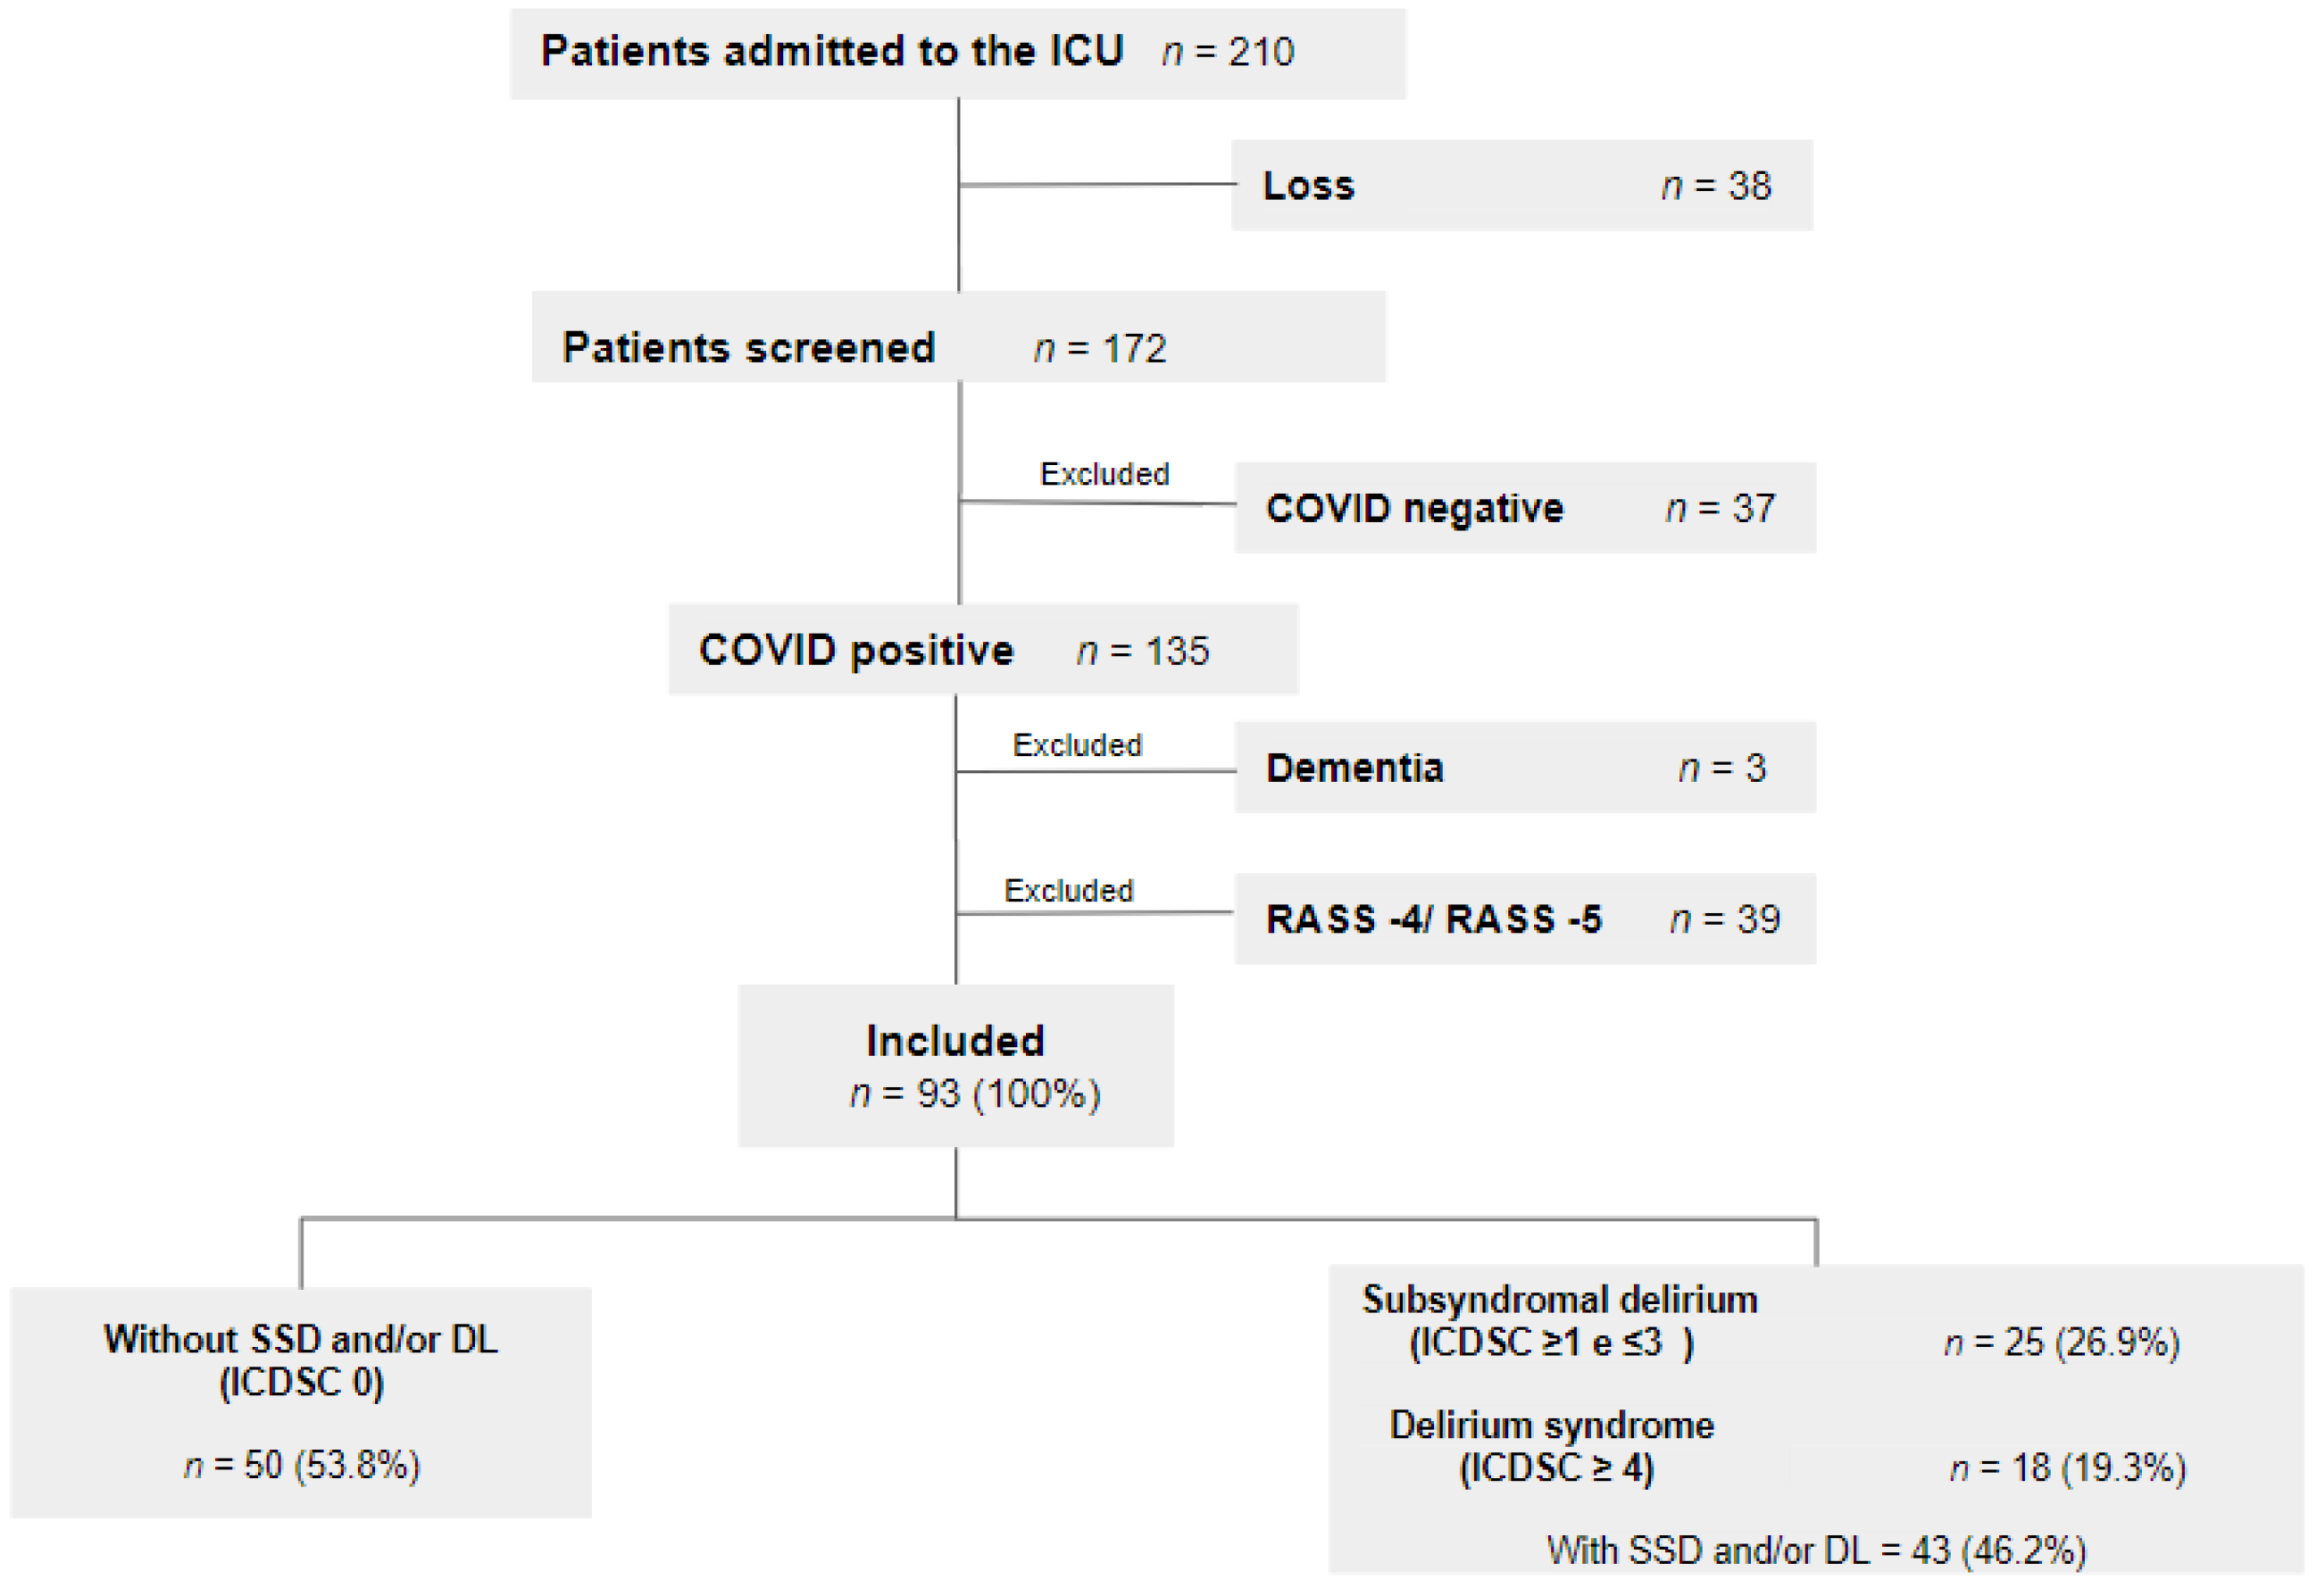This screenshot has height=1596, width=2317.
Task: Click 'With SSD and/or DL = 43' total
Action: [1816, 1550]
